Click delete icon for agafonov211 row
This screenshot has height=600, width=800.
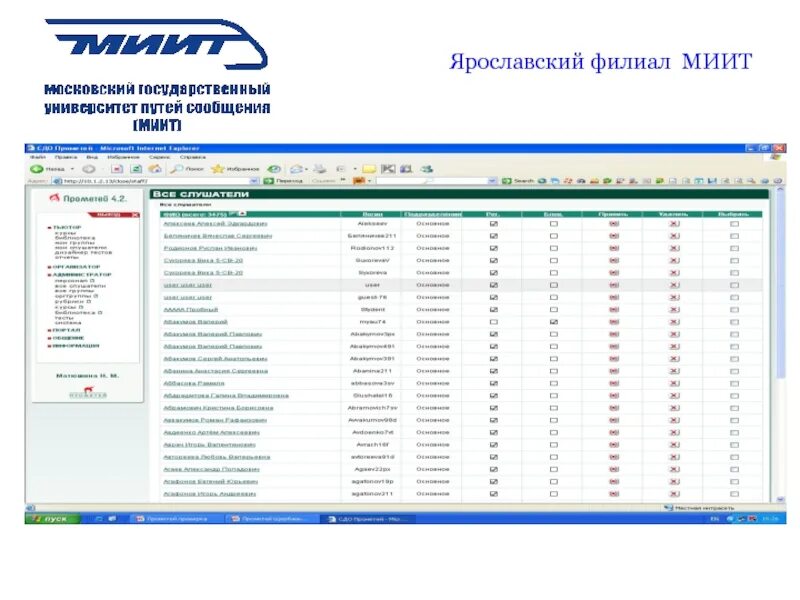click(674, 494)
